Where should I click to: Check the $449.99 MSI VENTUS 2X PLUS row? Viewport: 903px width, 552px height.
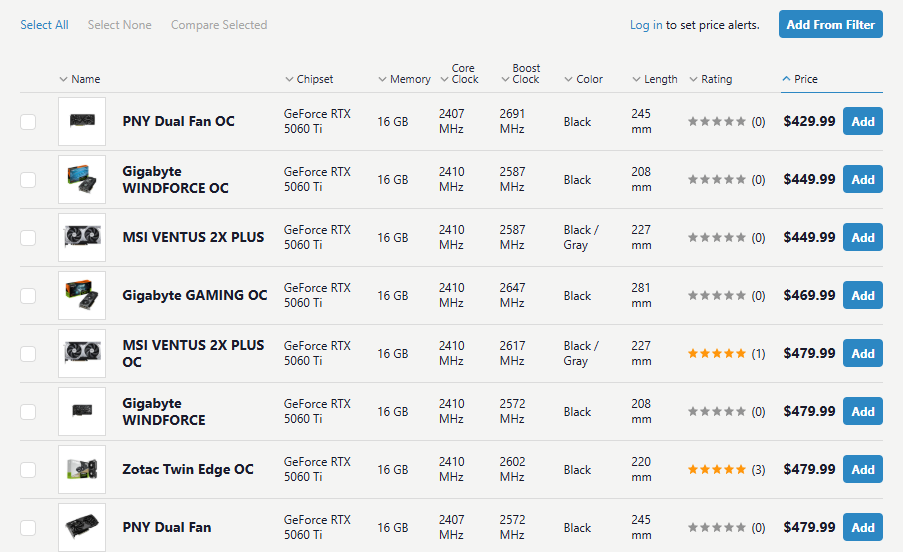(x=28, y=238)
